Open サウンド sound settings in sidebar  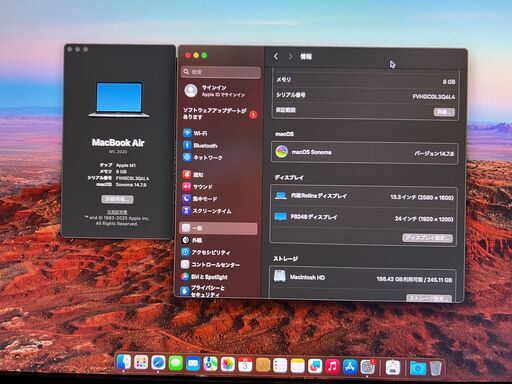click(x=219, y=187)
